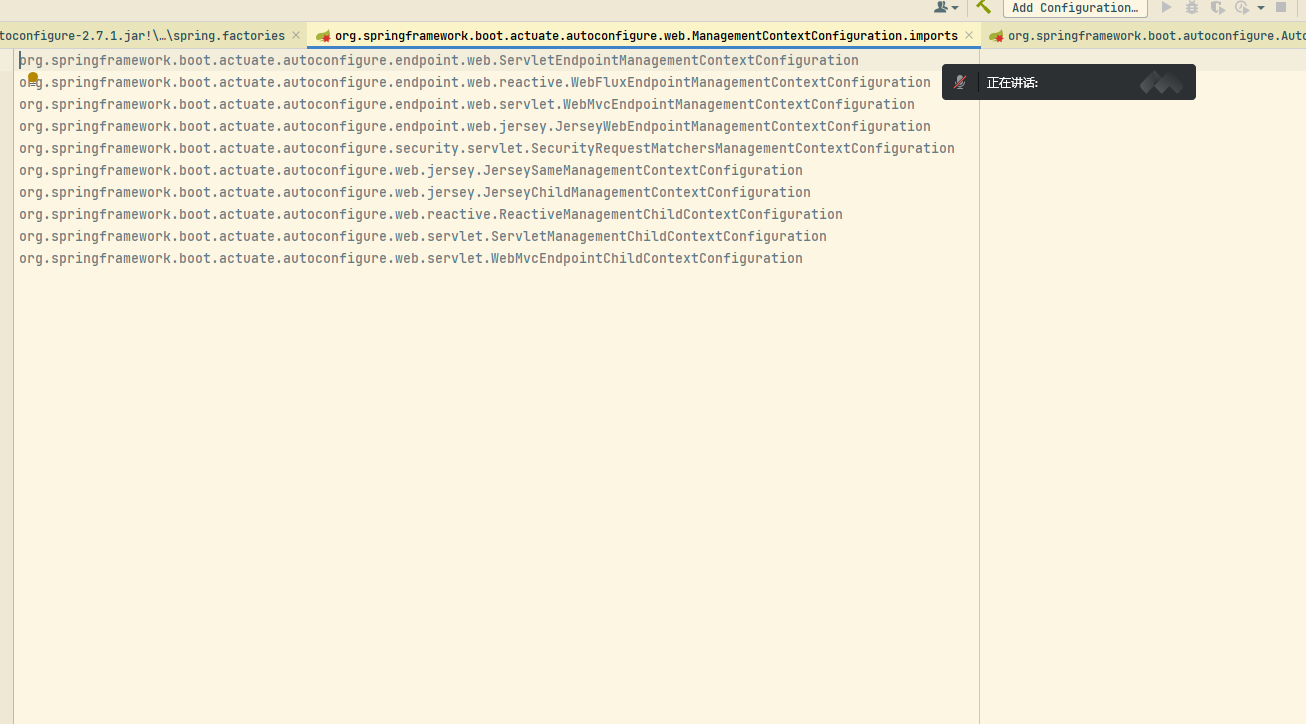Click the Build Project hammer icon
The image size is (1306, 724).
(984, 7)
